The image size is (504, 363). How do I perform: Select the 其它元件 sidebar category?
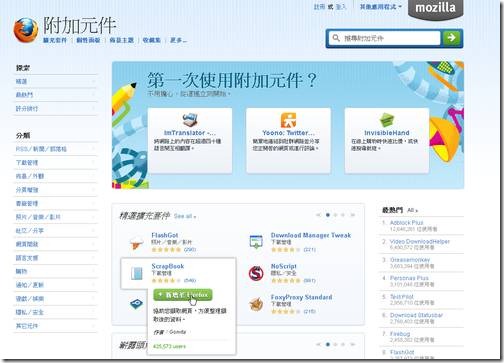coord(55,326)
